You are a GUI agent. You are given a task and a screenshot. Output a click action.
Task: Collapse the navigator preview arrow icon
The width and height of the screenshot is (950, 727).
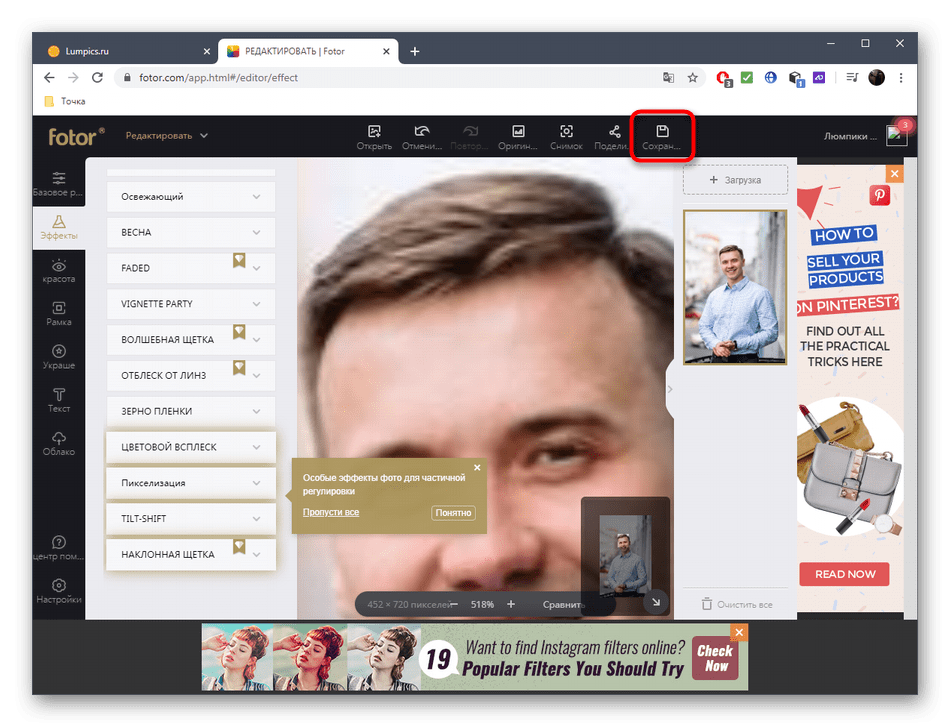656,602
